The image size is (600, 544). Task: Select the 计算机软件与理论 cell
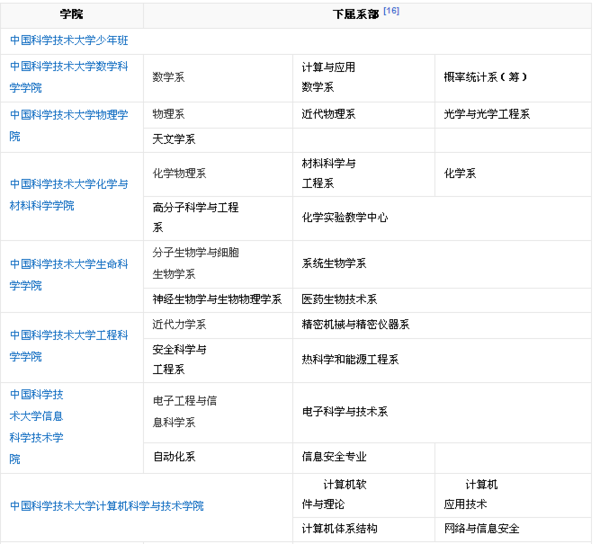[364, 495]
